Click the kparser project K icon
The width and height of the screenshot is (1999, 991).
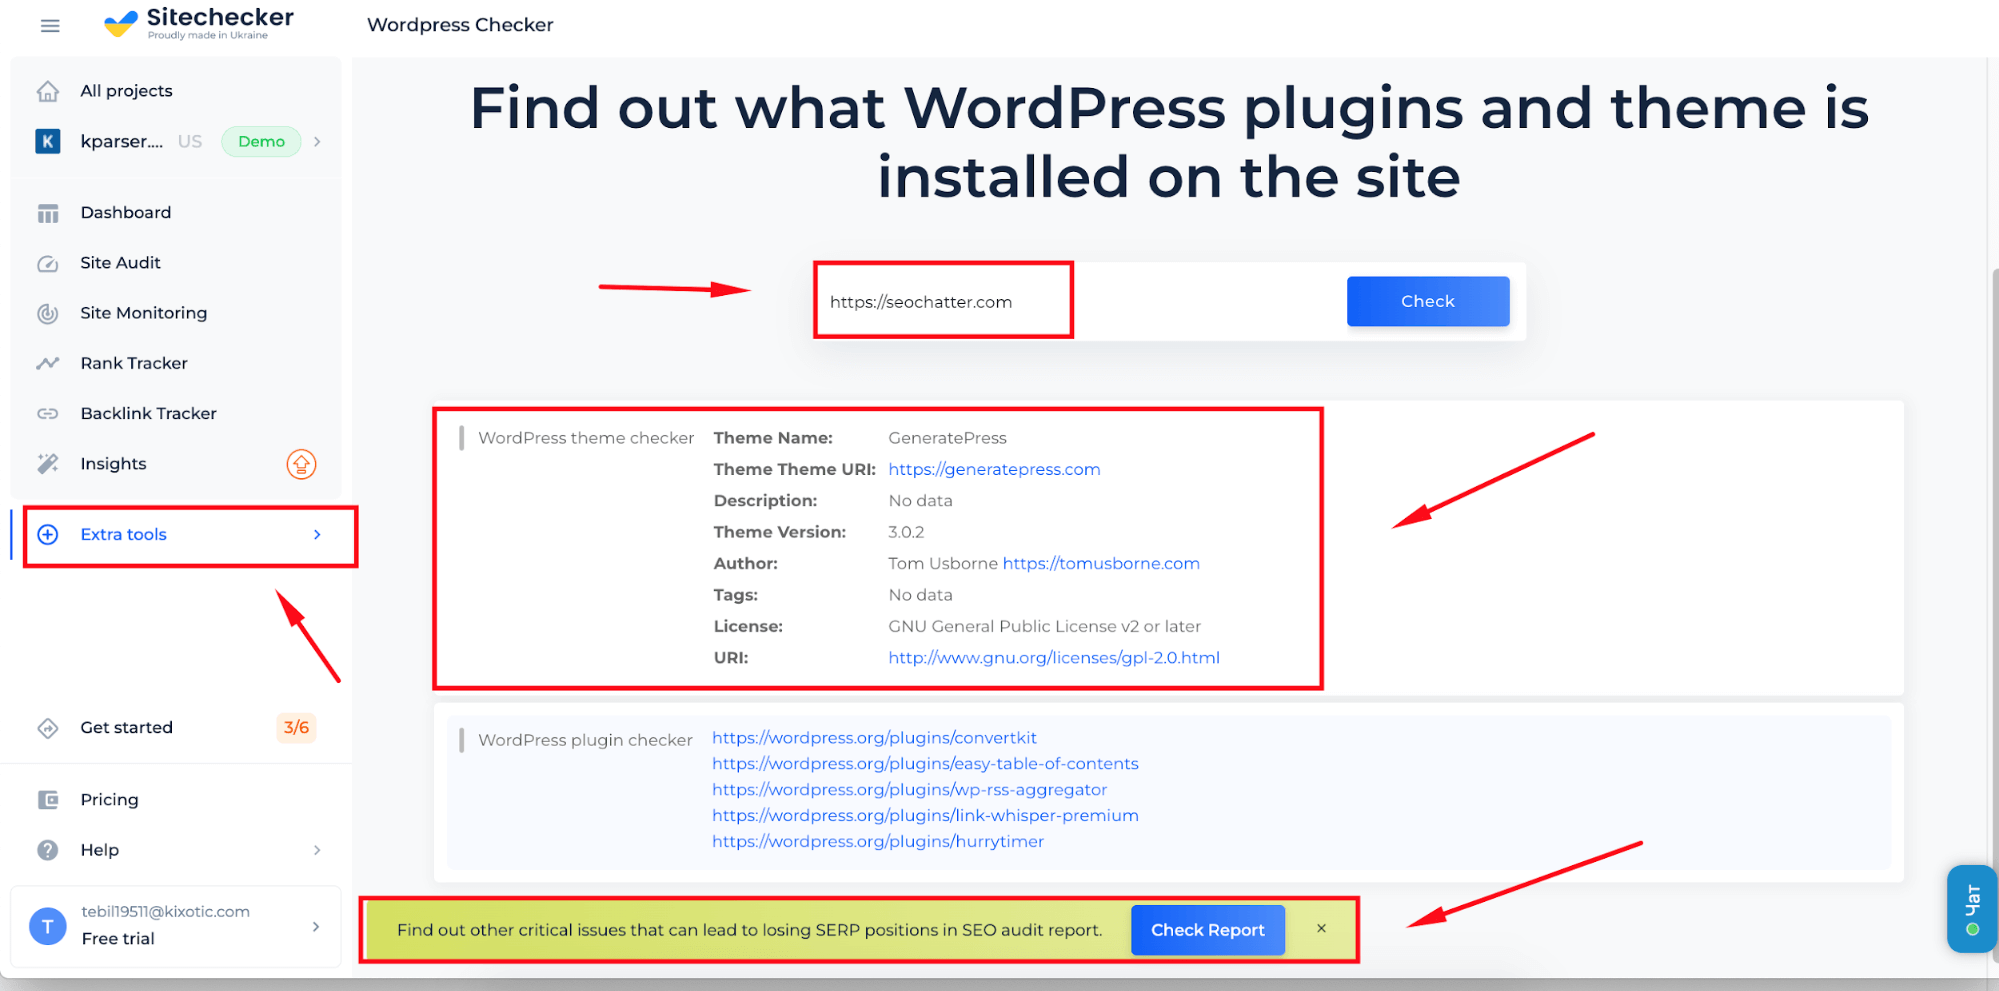click(x=48, y=141)
